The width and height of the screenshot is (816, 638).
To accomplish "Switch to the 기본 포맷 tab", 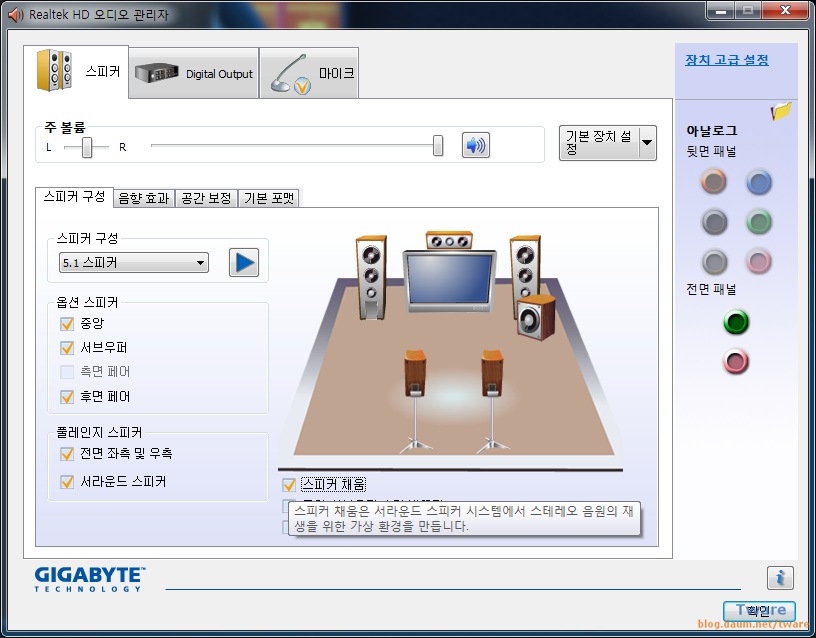I will [x=269, y=198].
